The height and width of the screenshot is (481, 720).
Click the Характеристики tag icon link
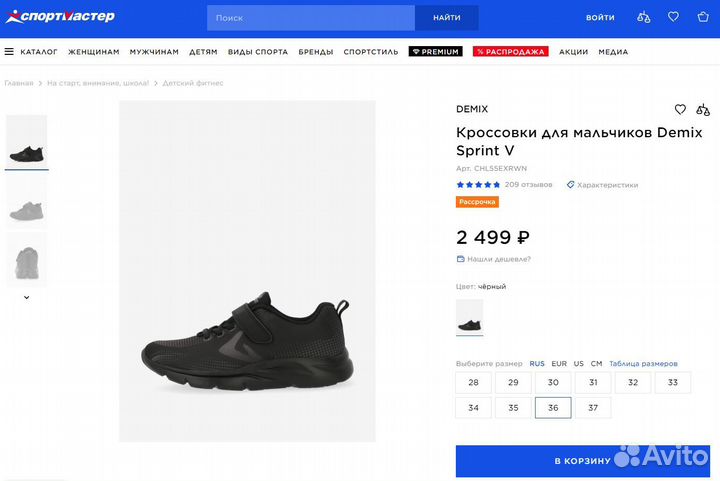tap(602, 185)
